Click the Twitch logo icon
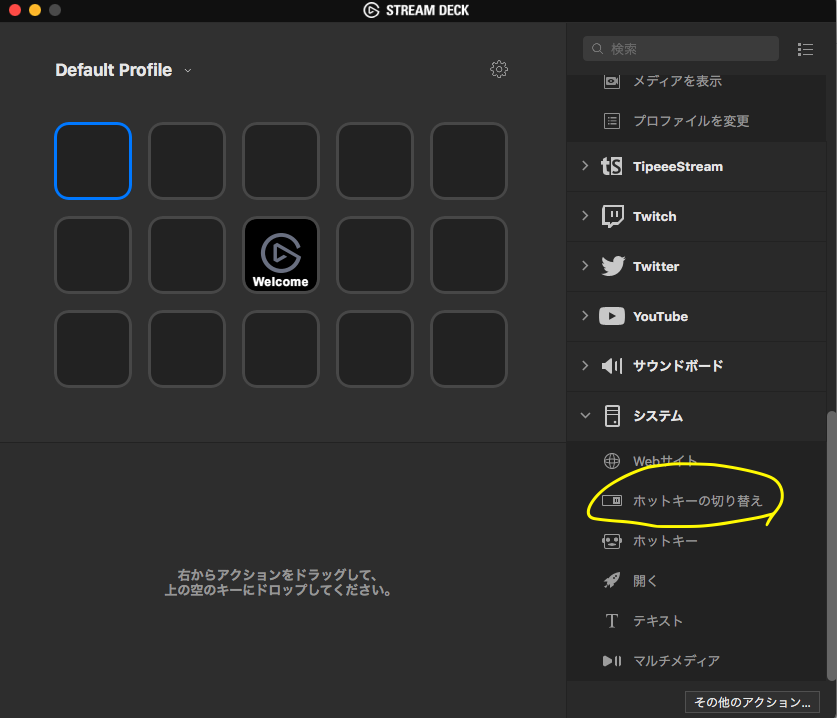Image resolution: width=837 pixels, height=718 pixels. point(612,216)
